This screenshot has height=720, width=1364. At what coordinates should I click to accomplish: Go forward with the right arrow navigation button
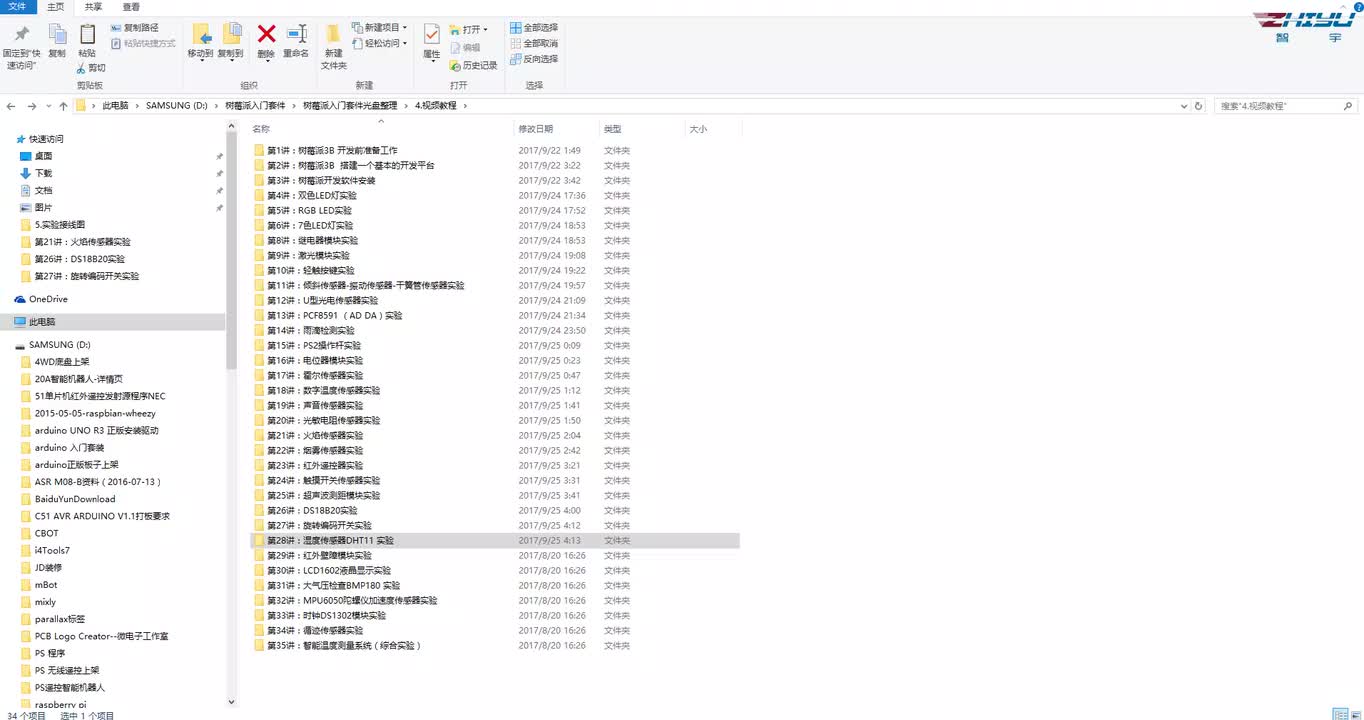32,106
